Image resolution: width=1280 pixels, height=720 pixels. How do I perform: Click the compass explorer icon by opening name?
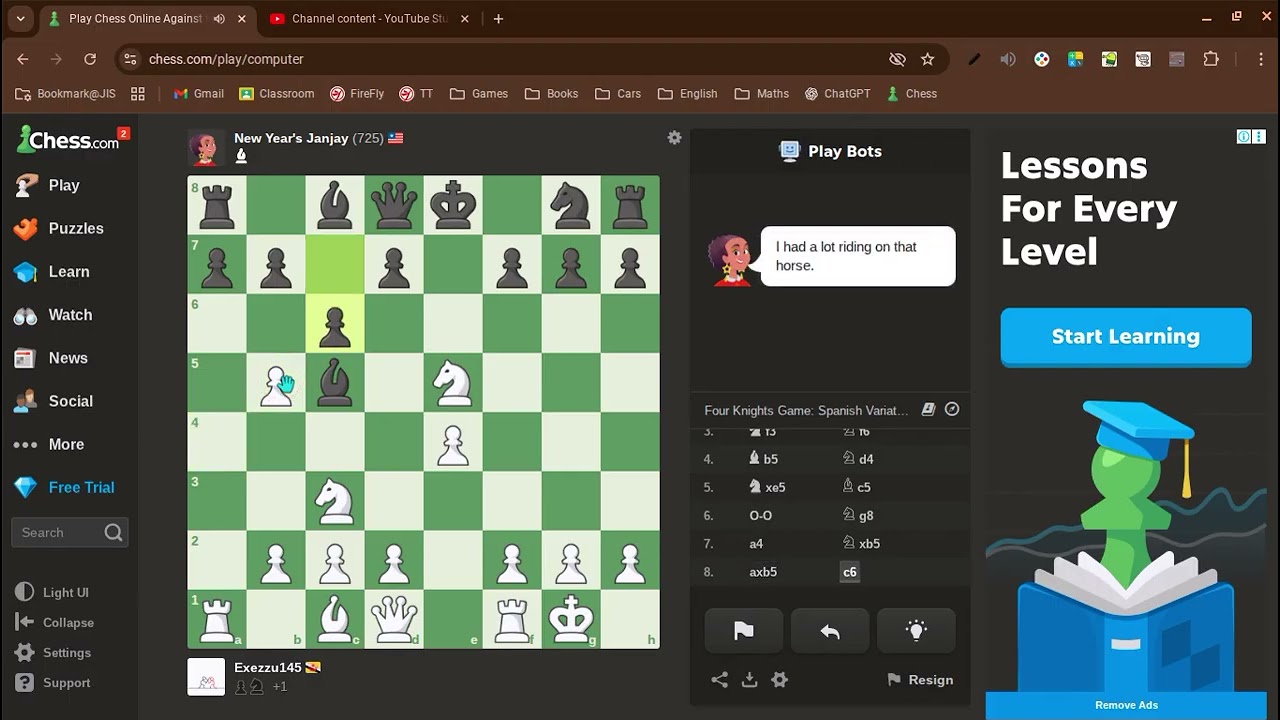tap(952, 409)
